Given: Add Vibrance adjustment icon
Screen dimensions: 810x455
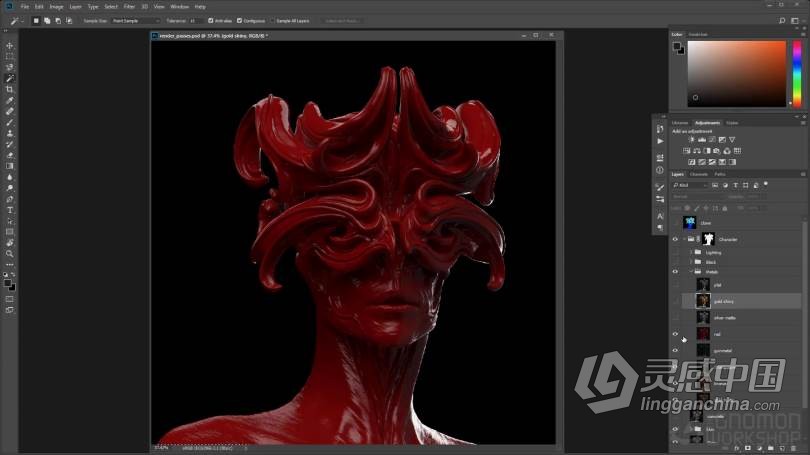Looking at the screenshot, I should [732, 139].
